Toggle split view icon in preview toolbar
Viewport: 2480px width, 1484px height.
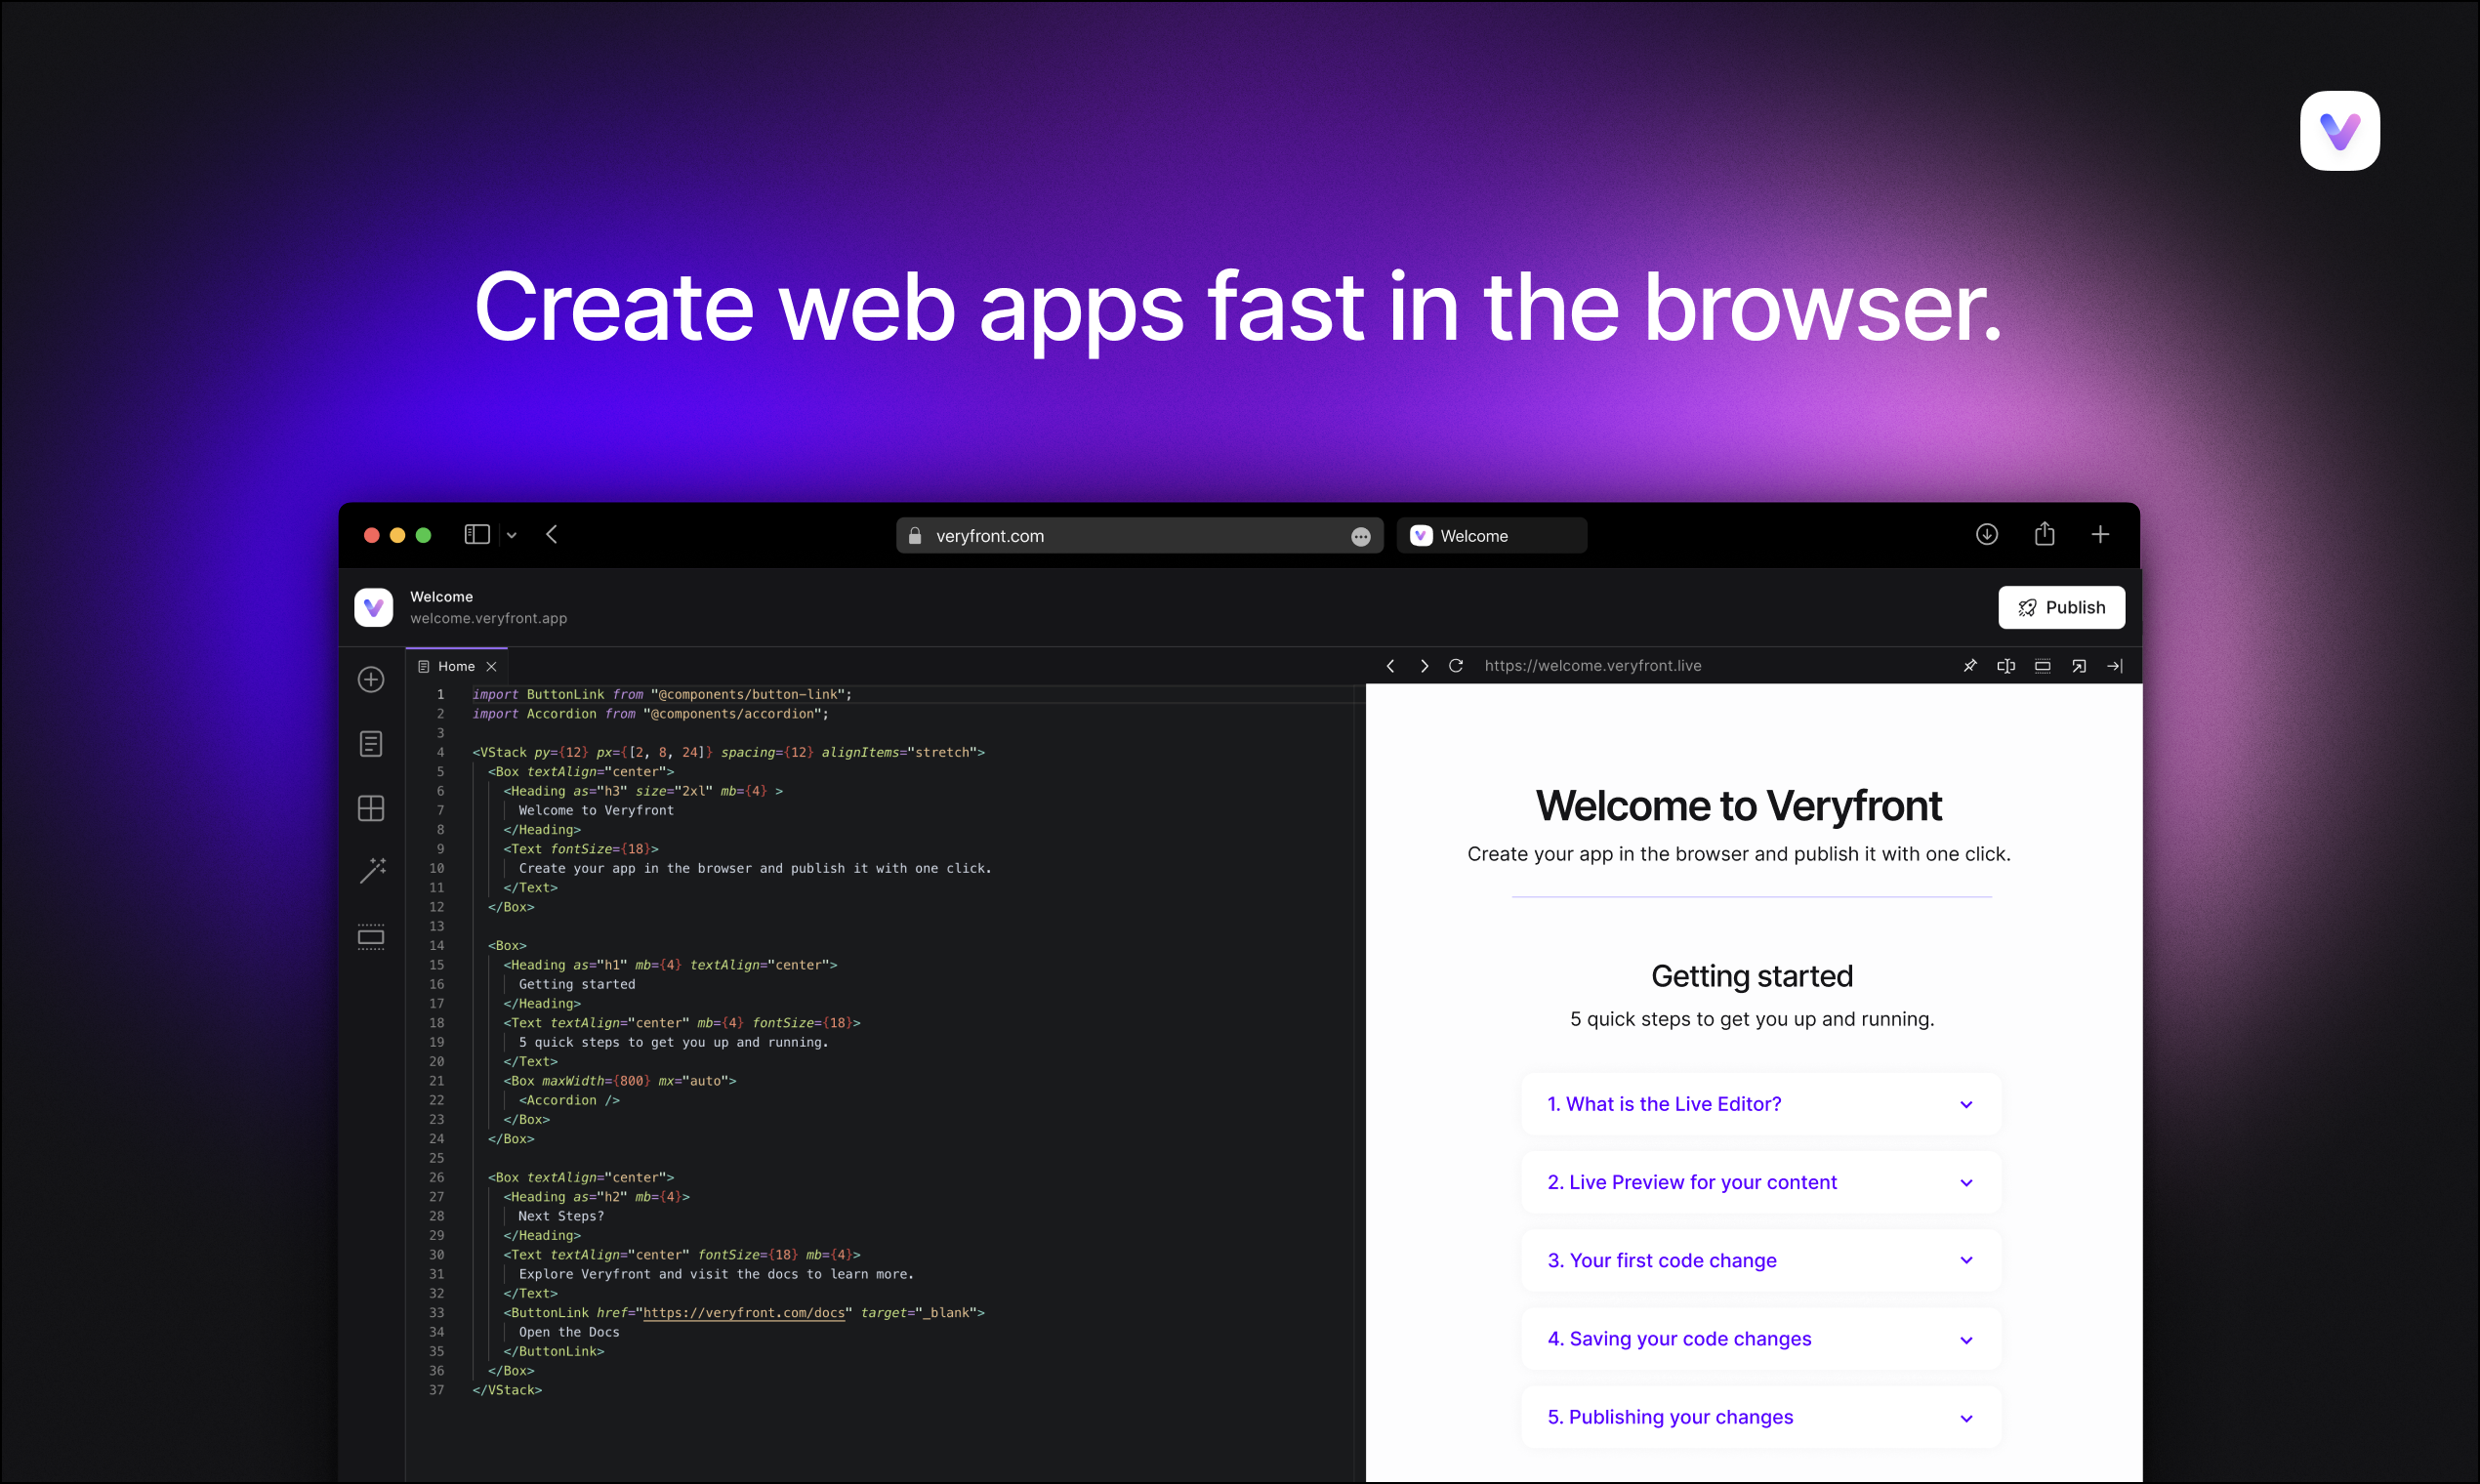(2005, 666)
